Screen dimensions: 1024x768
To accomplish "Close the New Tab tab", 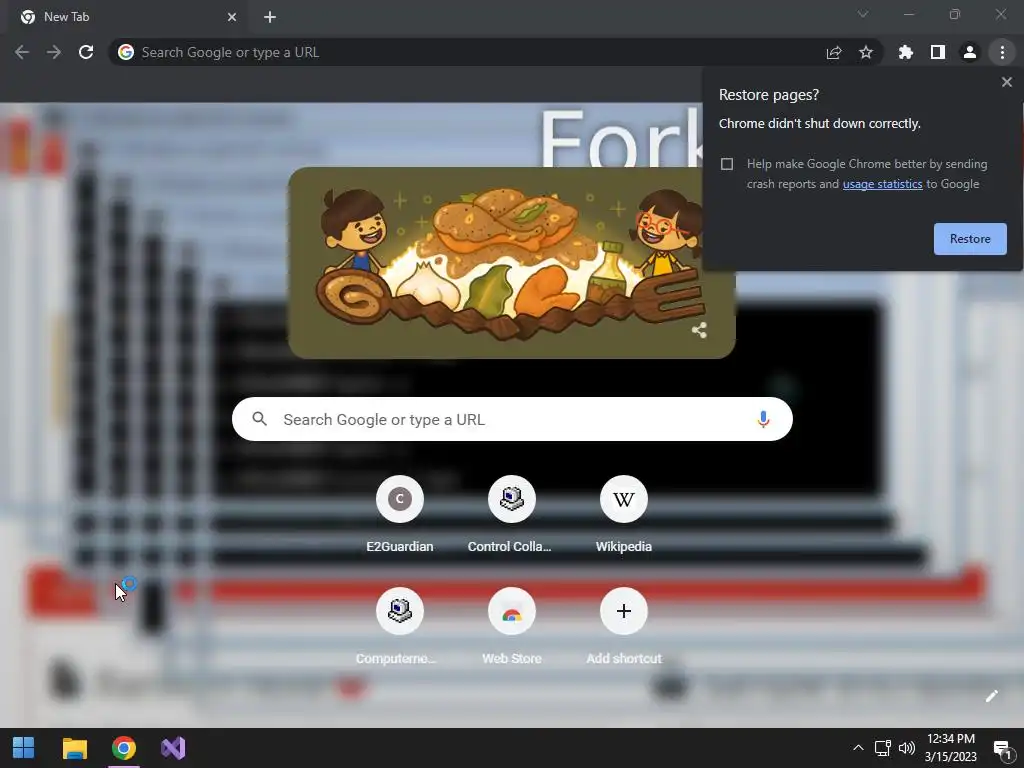I will (232, 17).
